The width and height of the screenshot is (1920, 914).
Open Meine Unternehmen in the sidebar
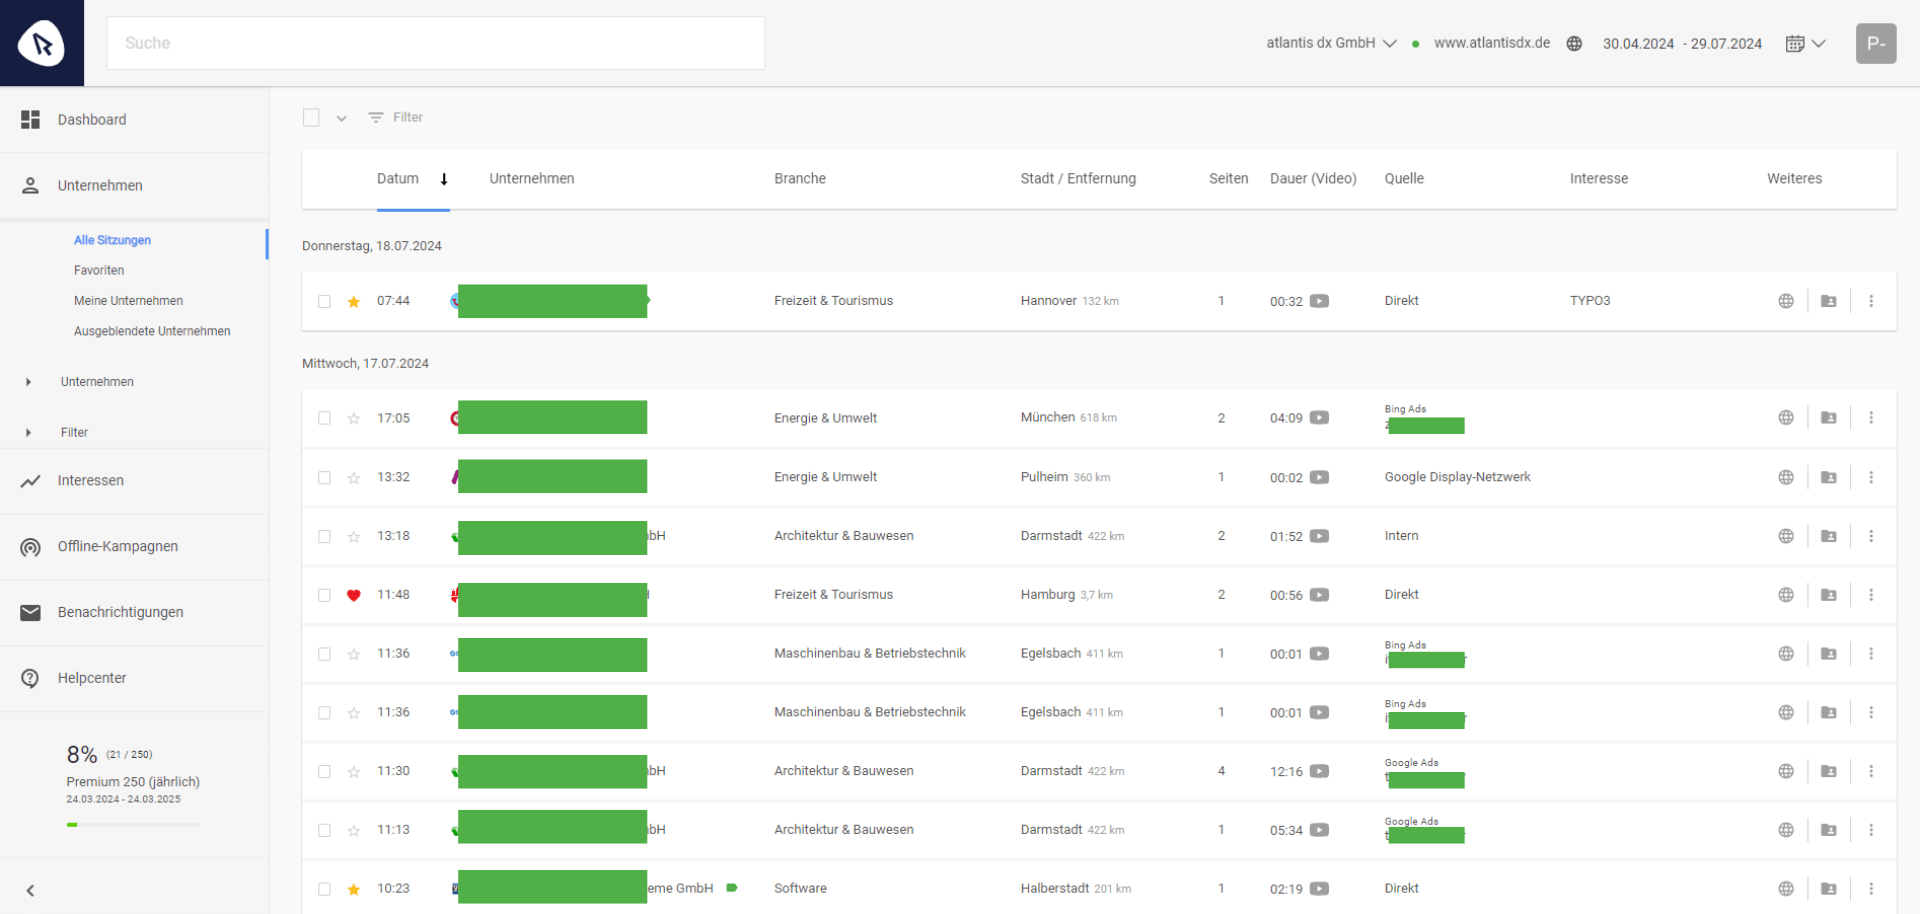128,301
